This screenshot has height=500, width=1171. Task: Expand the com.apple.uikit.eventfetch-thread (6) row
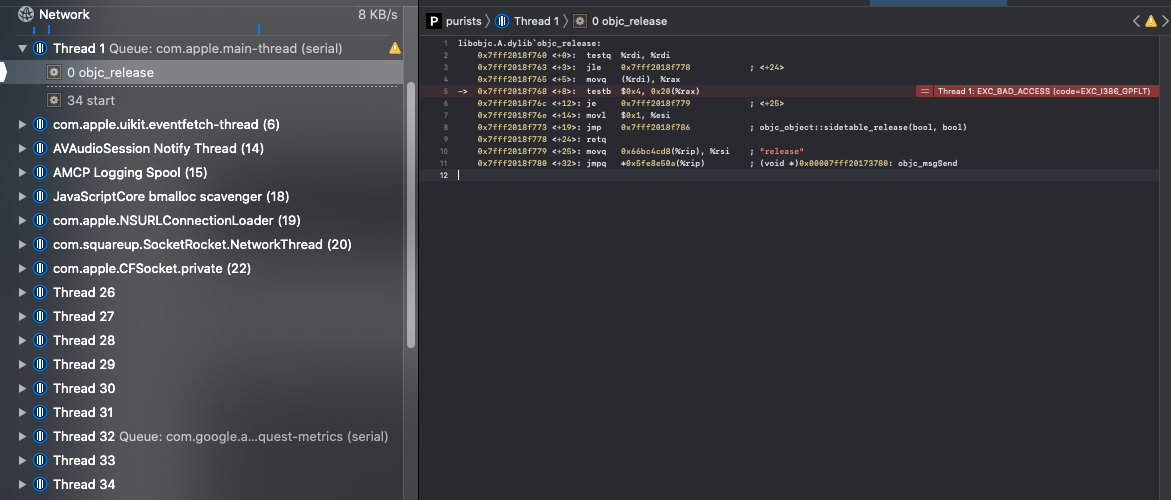point(23,124)
